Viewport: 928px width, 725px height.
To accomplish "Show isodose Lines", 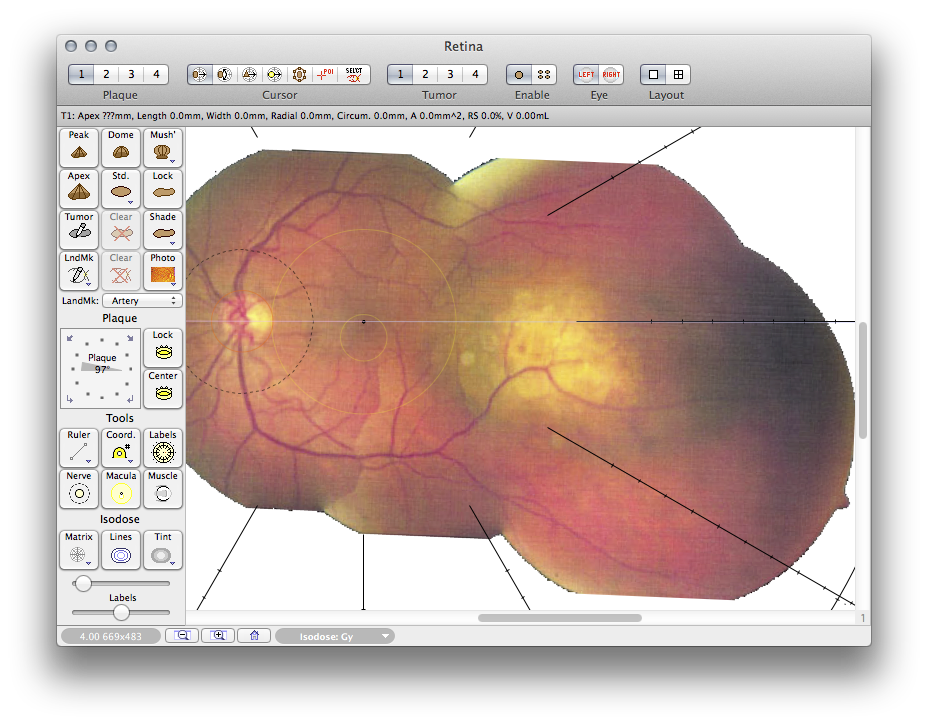I will [121, 550].
